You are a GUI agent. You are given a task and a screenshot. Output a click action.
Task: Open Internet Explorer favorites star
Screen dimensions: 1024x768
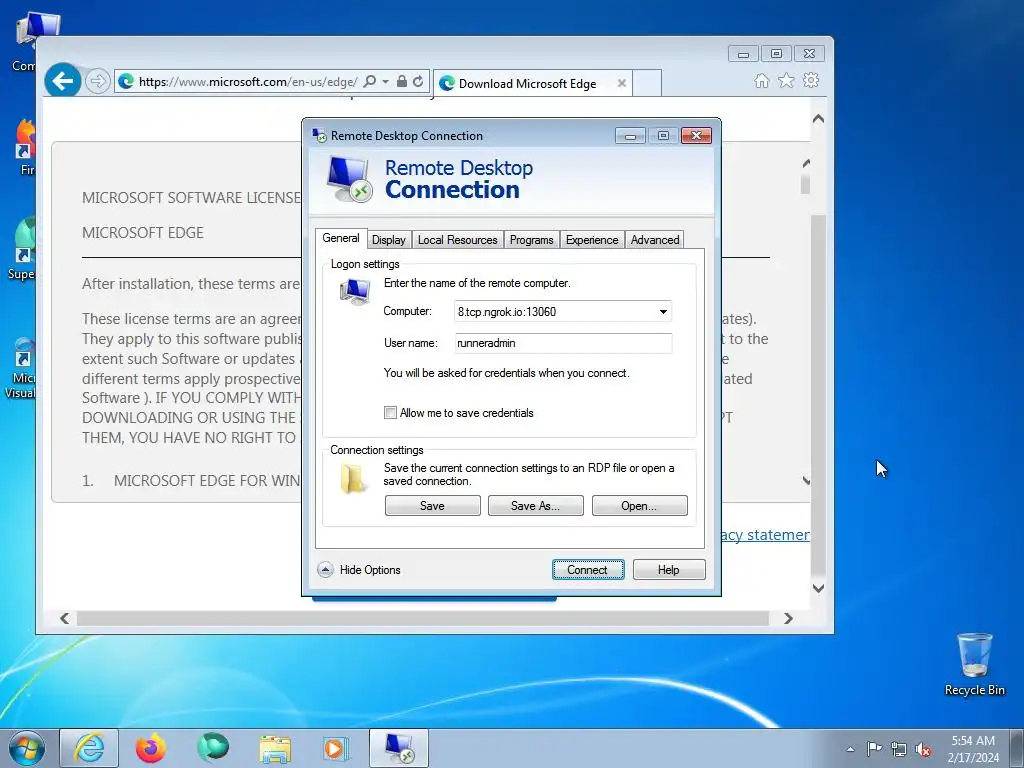click(786, 80)
